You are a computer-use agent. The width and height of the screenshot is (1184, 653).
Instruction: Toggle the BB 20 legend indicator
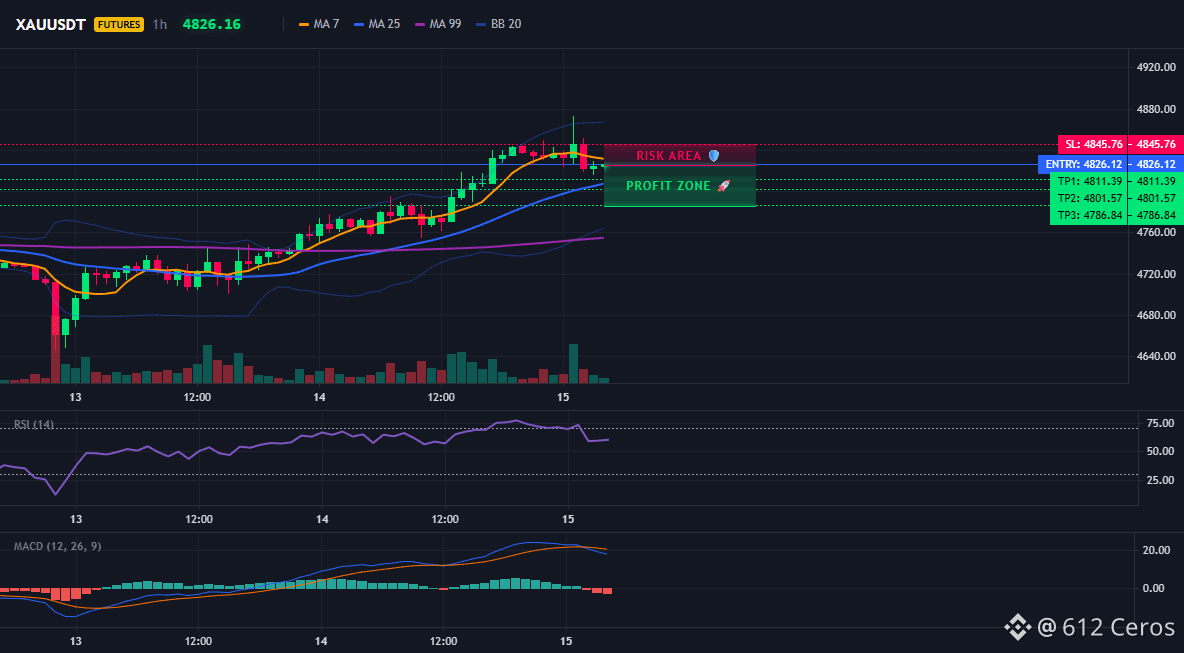pos(499,24)
